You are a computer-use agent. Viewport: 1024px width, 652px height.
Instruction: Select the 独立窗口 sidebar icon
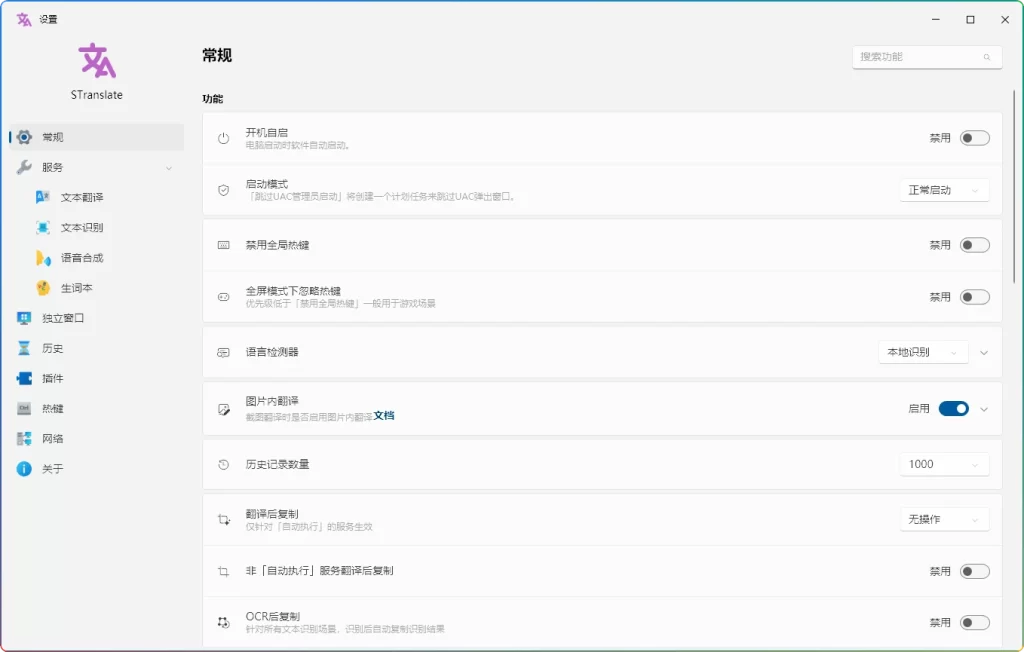[x=25, y=318]
